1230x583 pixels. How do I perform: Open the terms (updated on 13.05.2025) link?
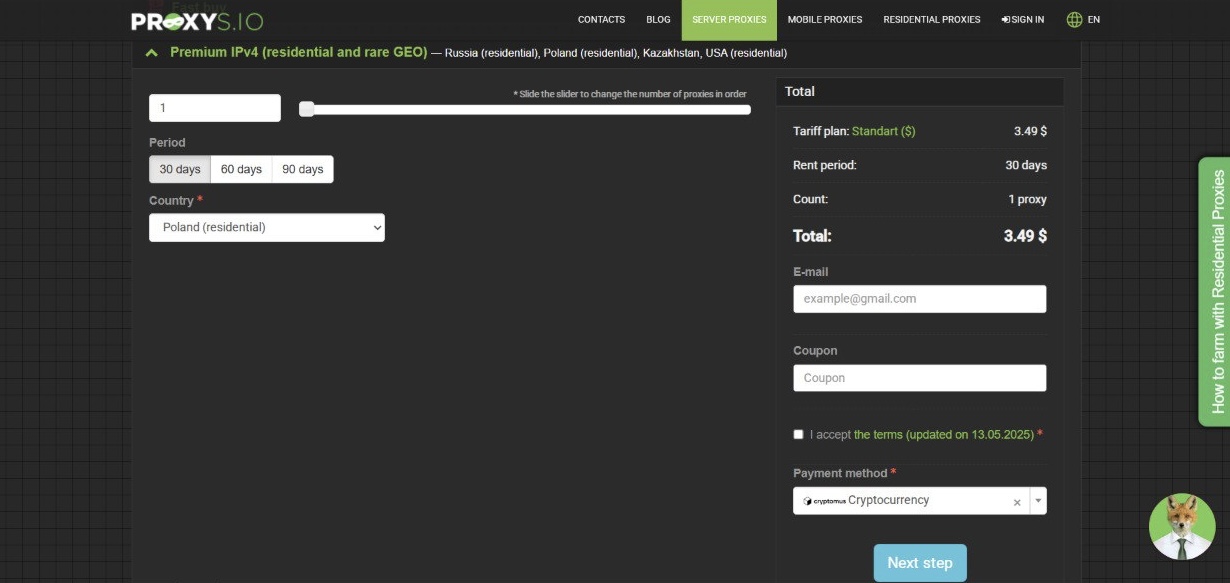point(945,434)
